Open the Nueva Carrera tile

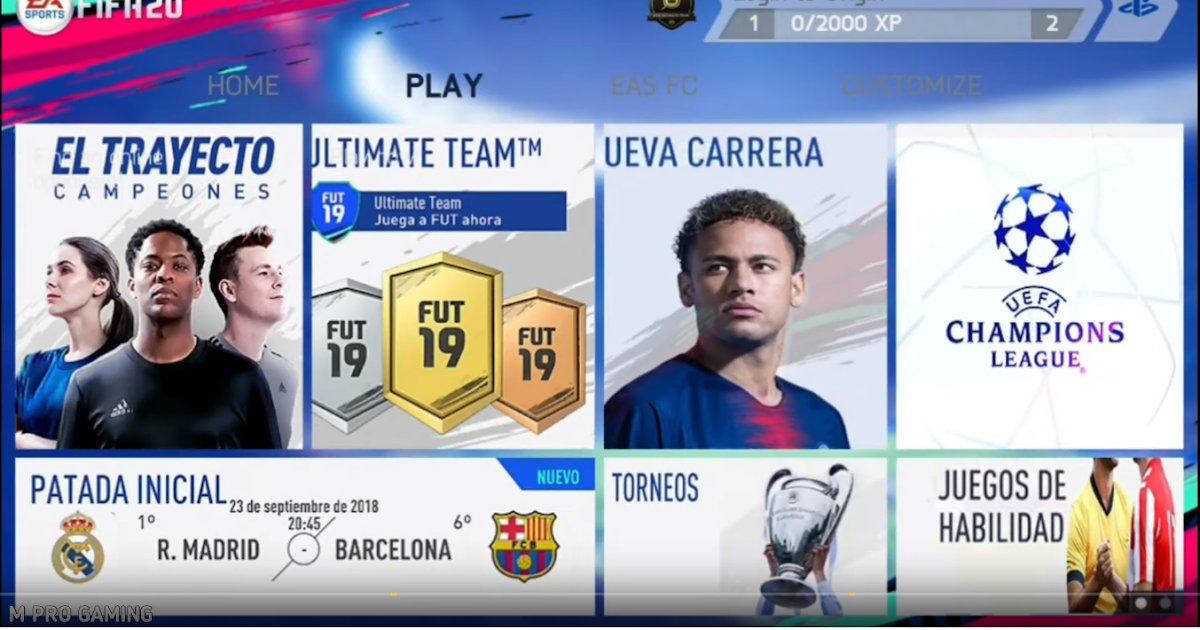(745, 286)
